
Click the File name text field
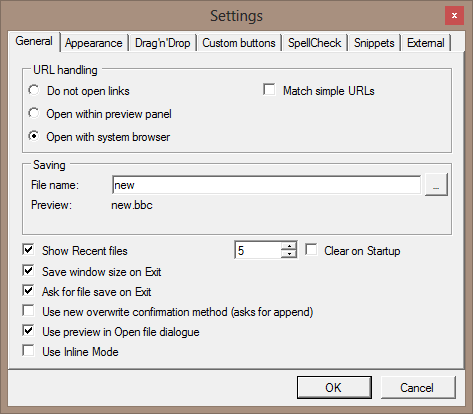266,185
